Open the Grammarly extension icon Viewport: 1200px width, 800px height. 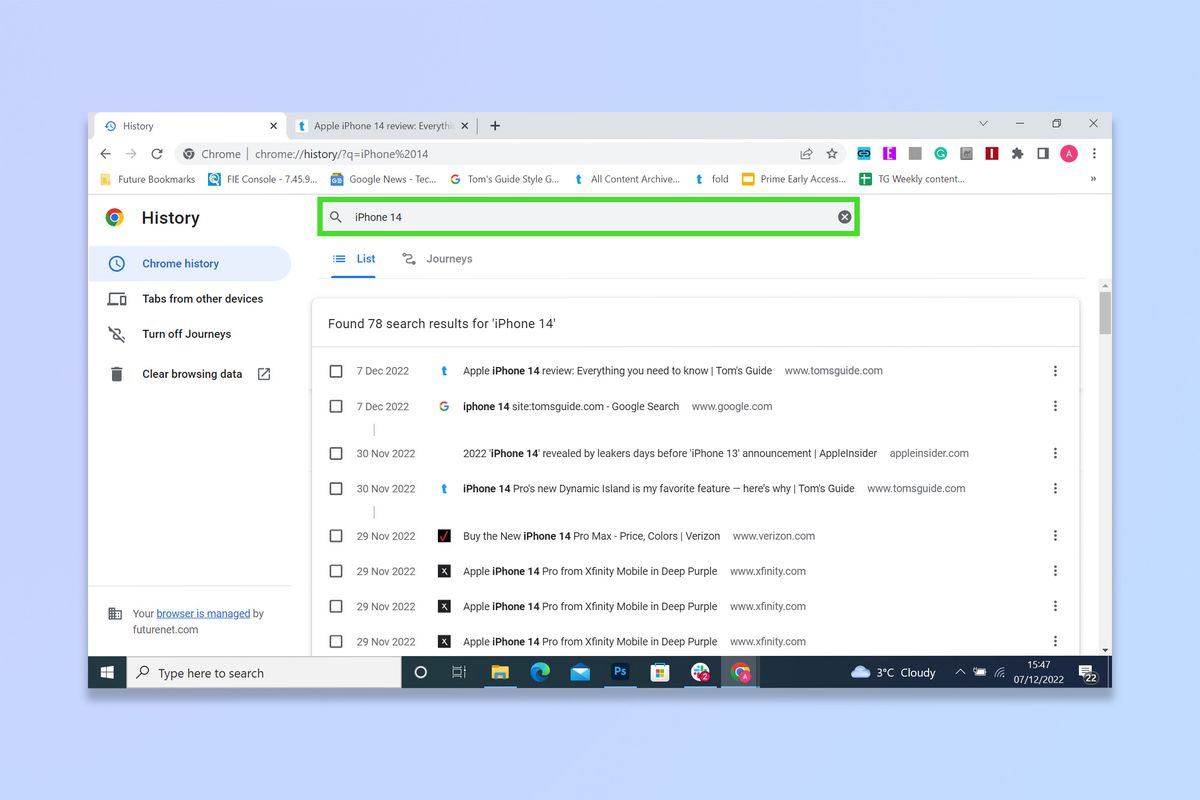[940, 154]
